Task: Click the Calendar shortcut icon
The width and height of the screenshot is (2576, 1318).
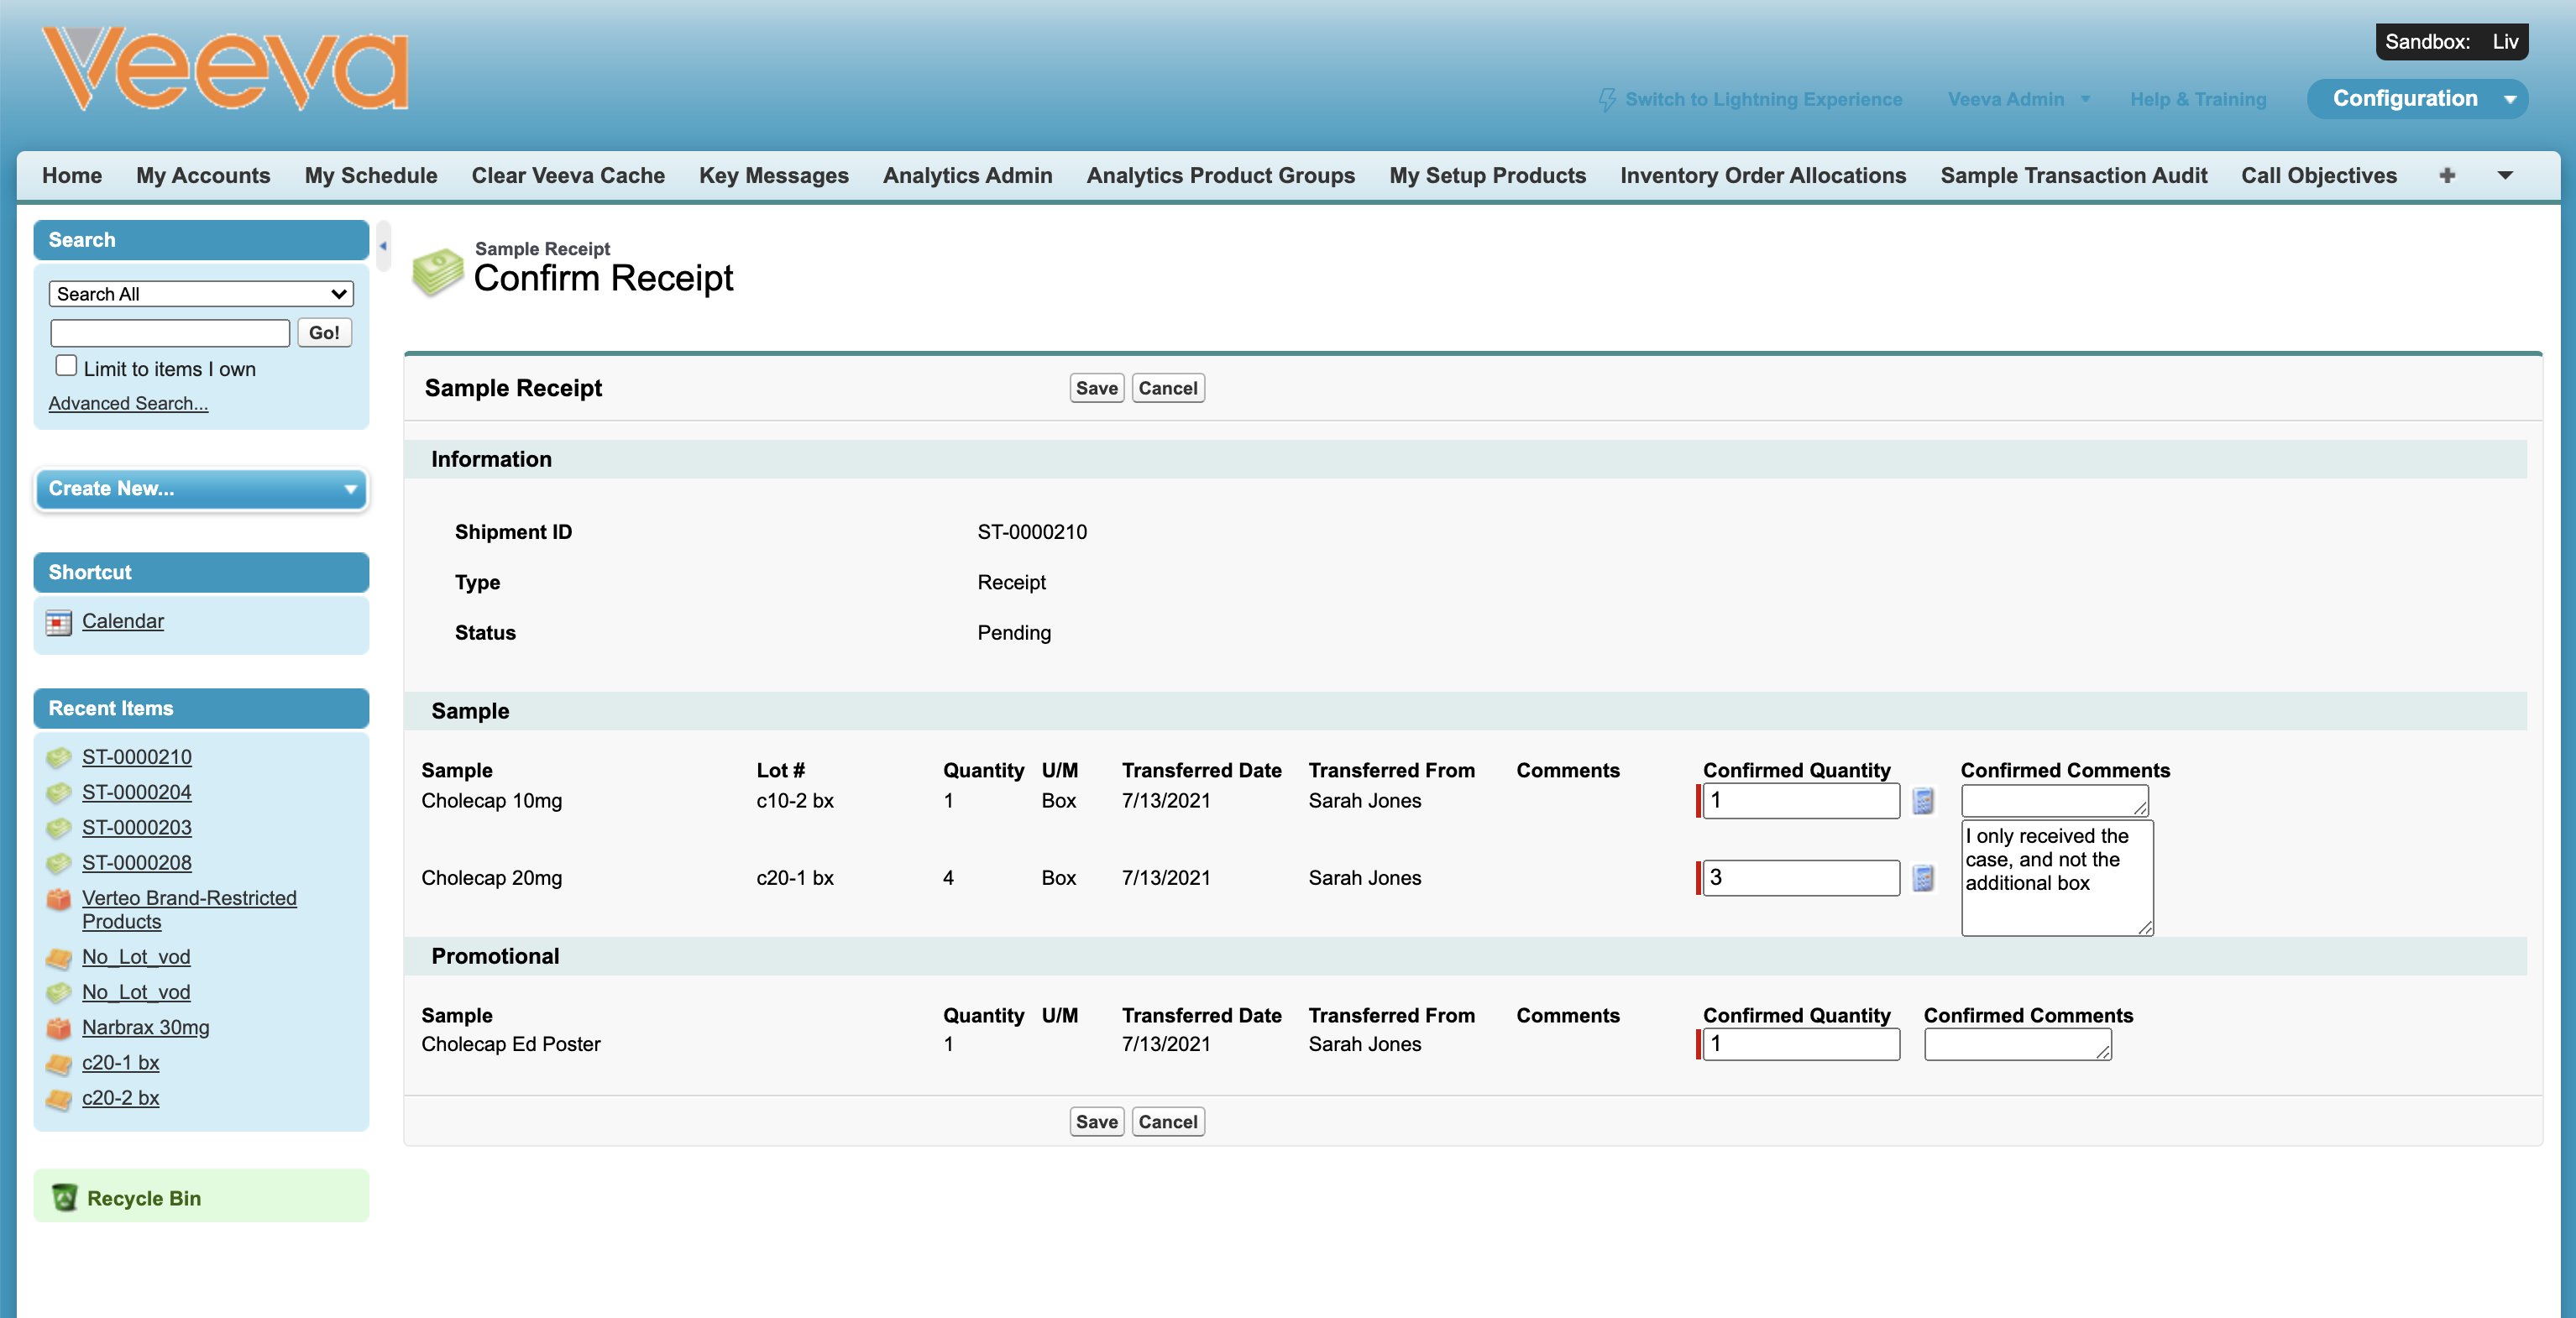Action: (59, 622)
